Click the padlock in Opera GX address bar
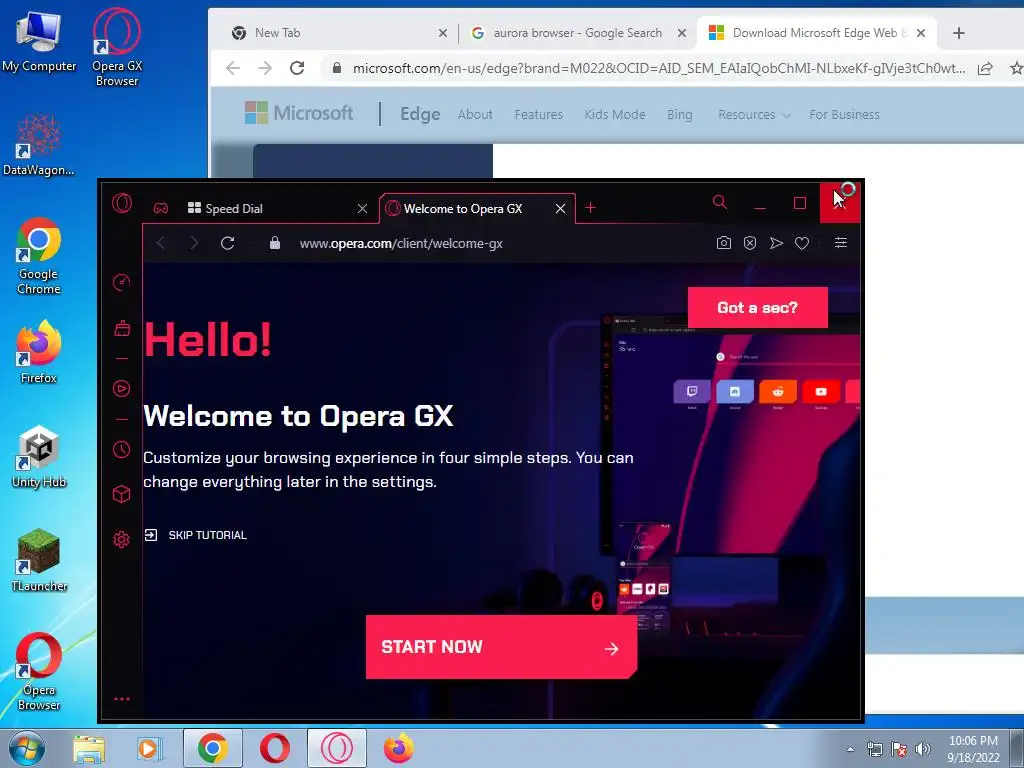The height and width of the screenshot is (768, 1024). point(275,243)
